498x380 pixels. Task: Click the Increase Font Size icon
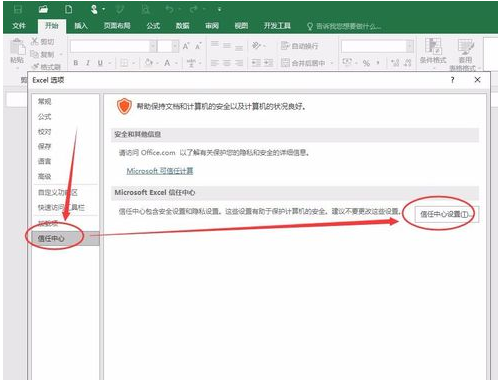tap(186, 46)
